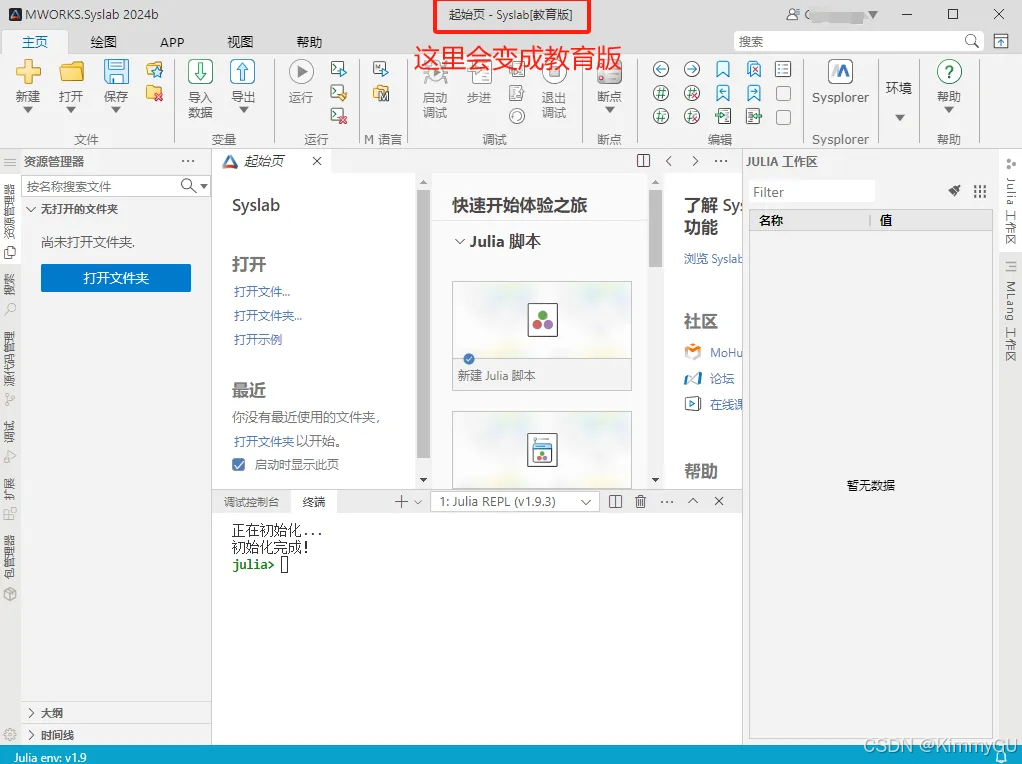The image size is (1022, 764).
Task: Toggle the middle-row empty checkbox in 编辑 group
Action: pos(784,93)
